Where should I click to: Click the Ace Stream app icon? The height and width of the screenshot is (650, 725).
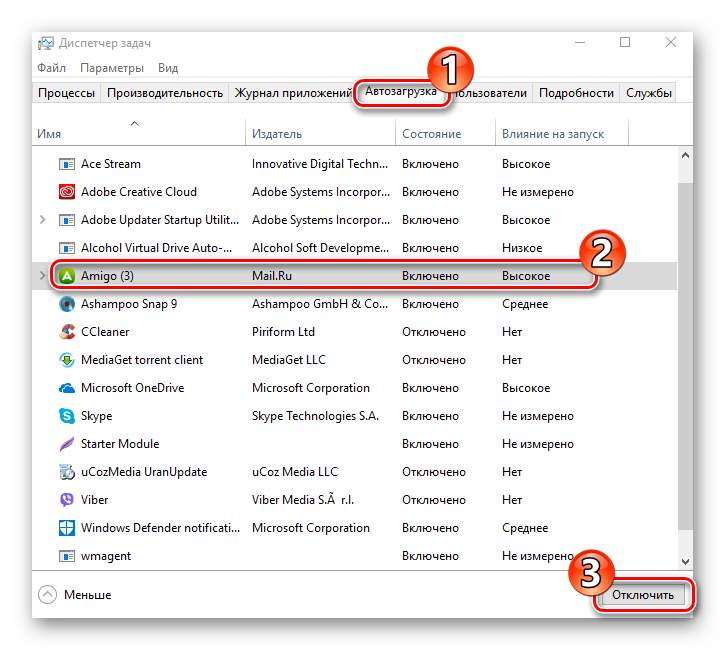click(x=67, y=164)
